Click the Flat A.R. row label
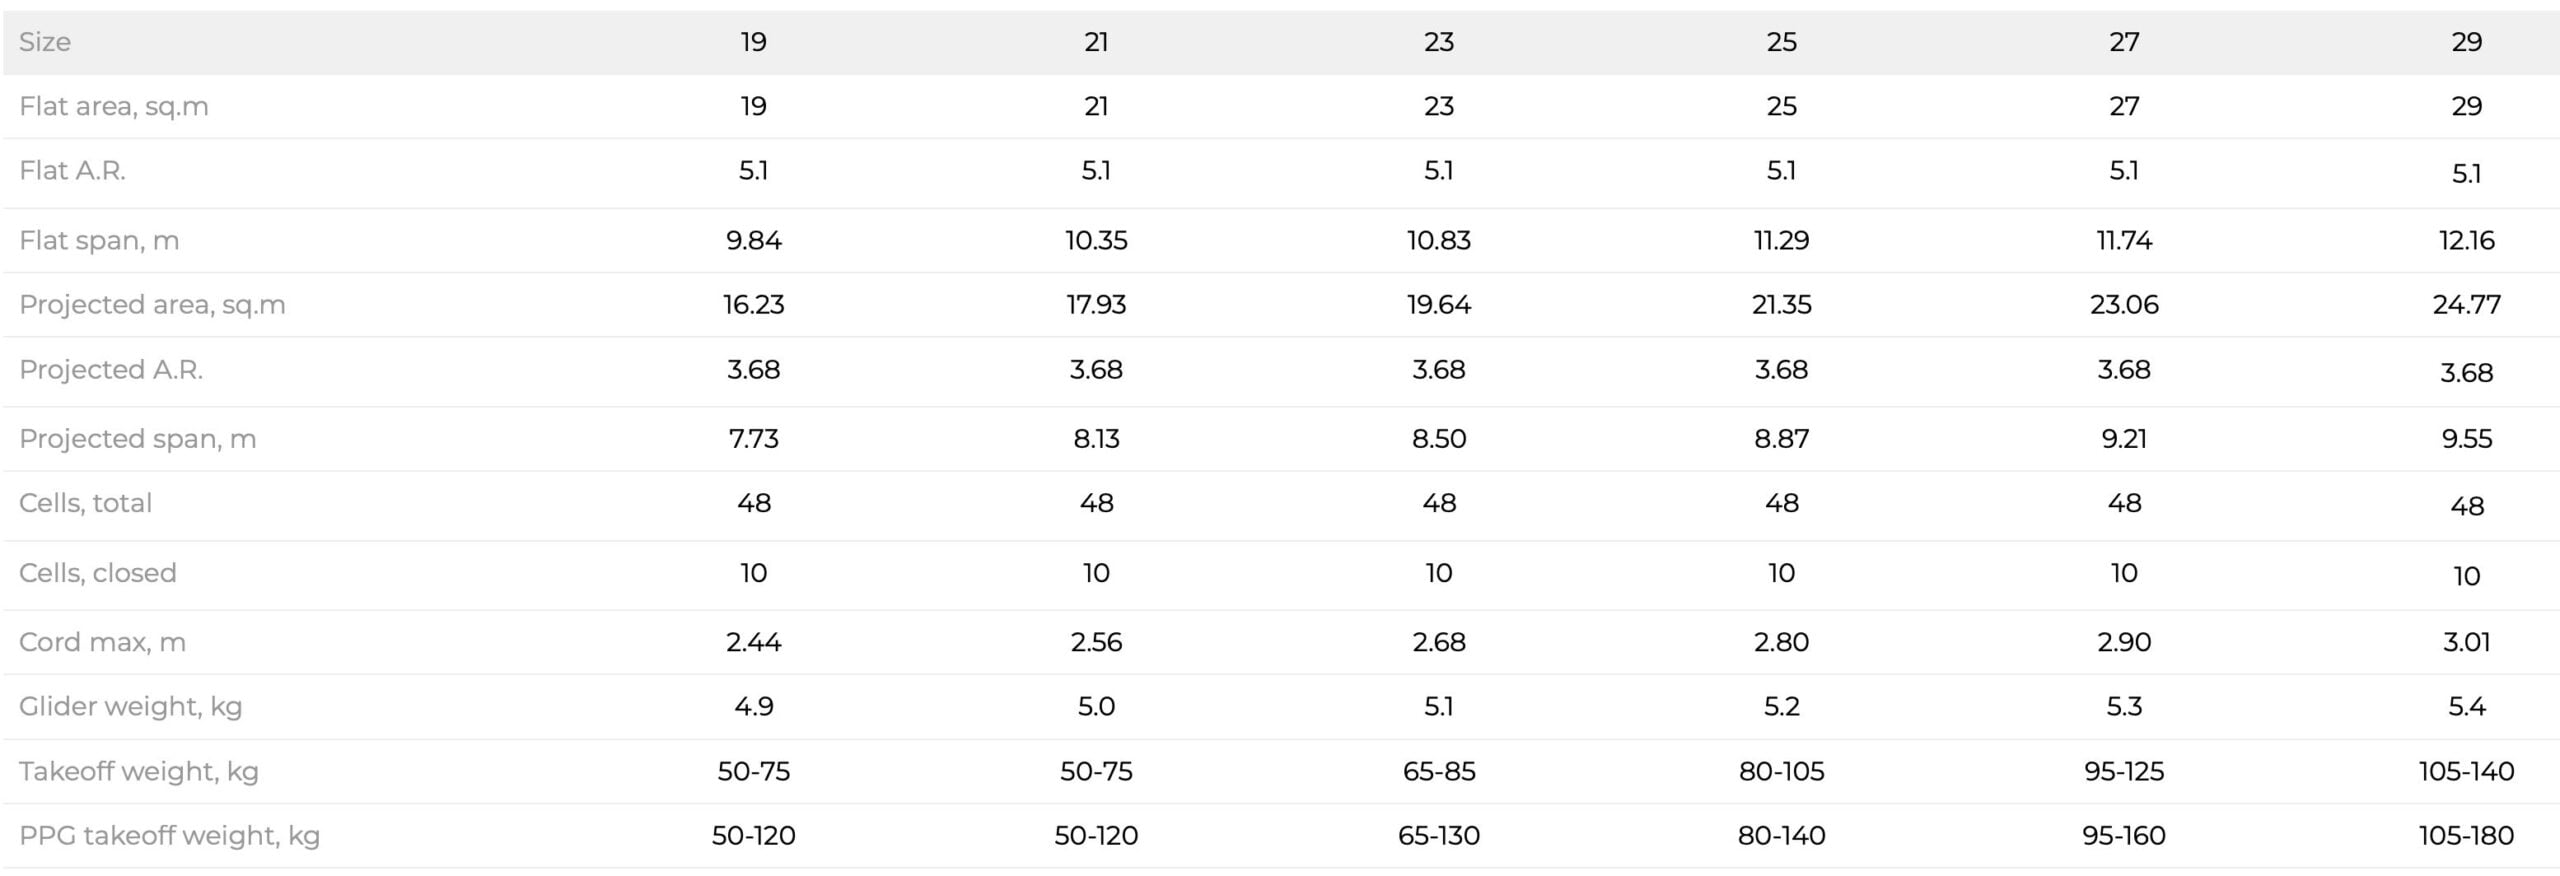 [x=72, y=171]
